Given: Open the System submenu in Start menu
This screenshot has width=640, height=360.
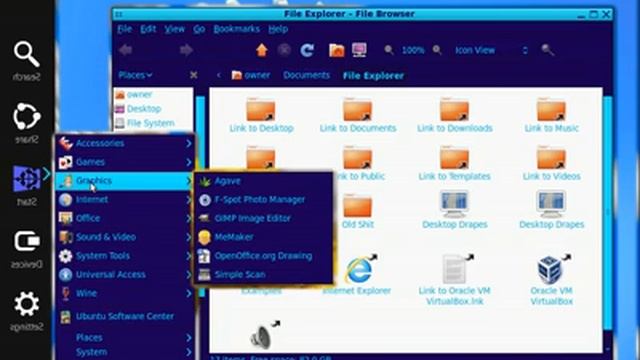Looking at the screenshot, I should (124, 352).
